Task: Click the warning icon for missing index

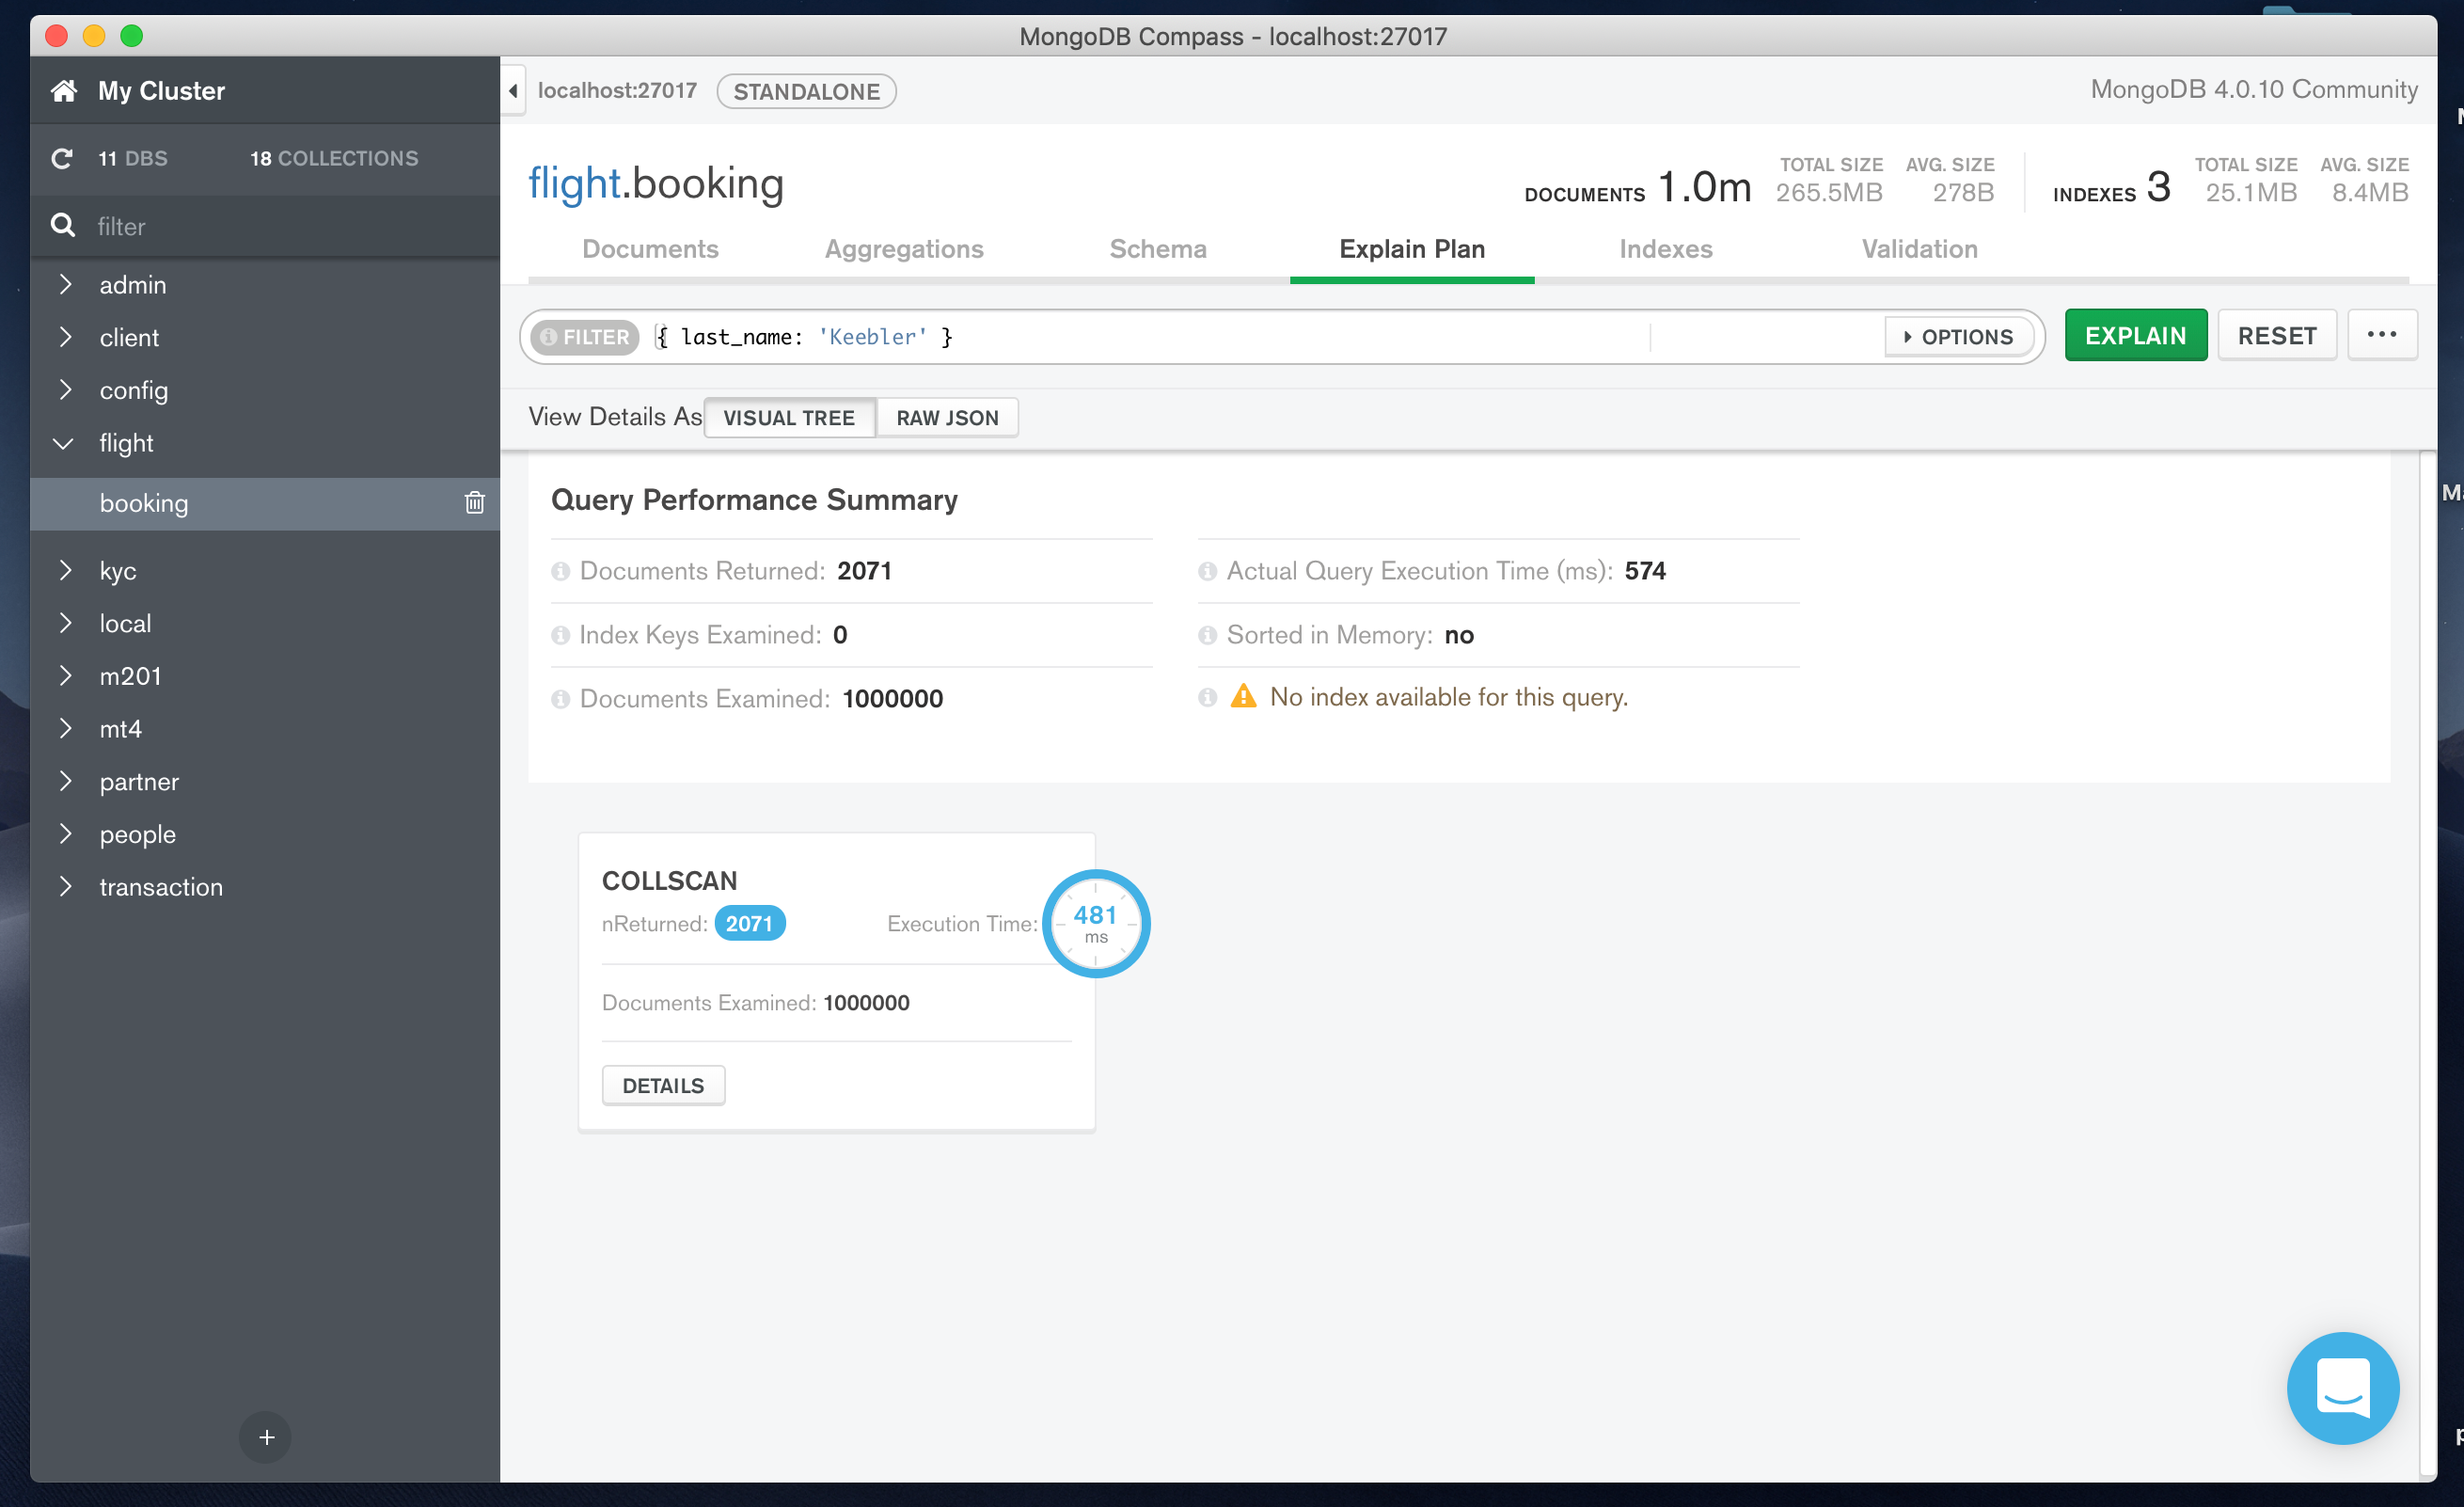Action: (1243, 697)
